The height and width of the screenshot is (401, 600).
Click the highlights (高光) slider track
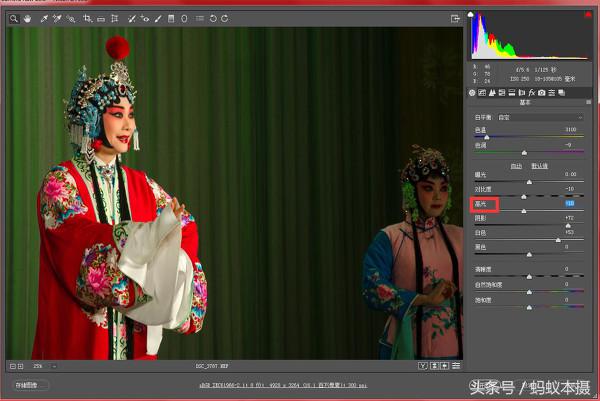coord(529,211)
